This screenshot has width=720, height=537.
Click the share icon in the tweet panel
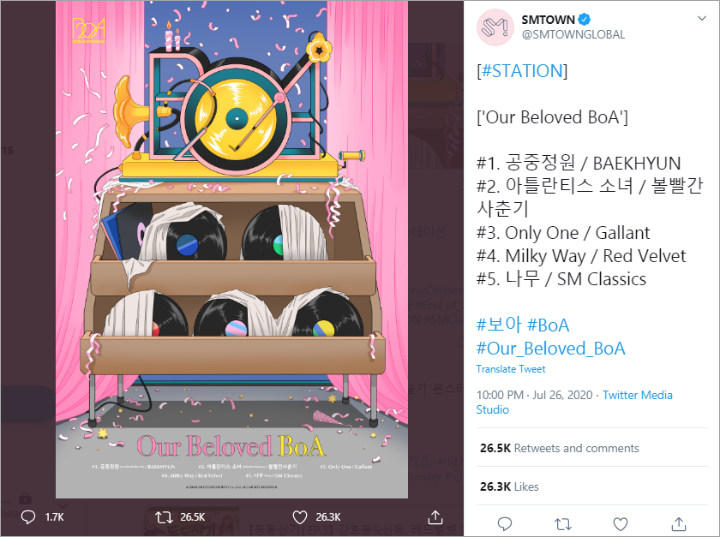pyautogui.click(x=679, y=523)
